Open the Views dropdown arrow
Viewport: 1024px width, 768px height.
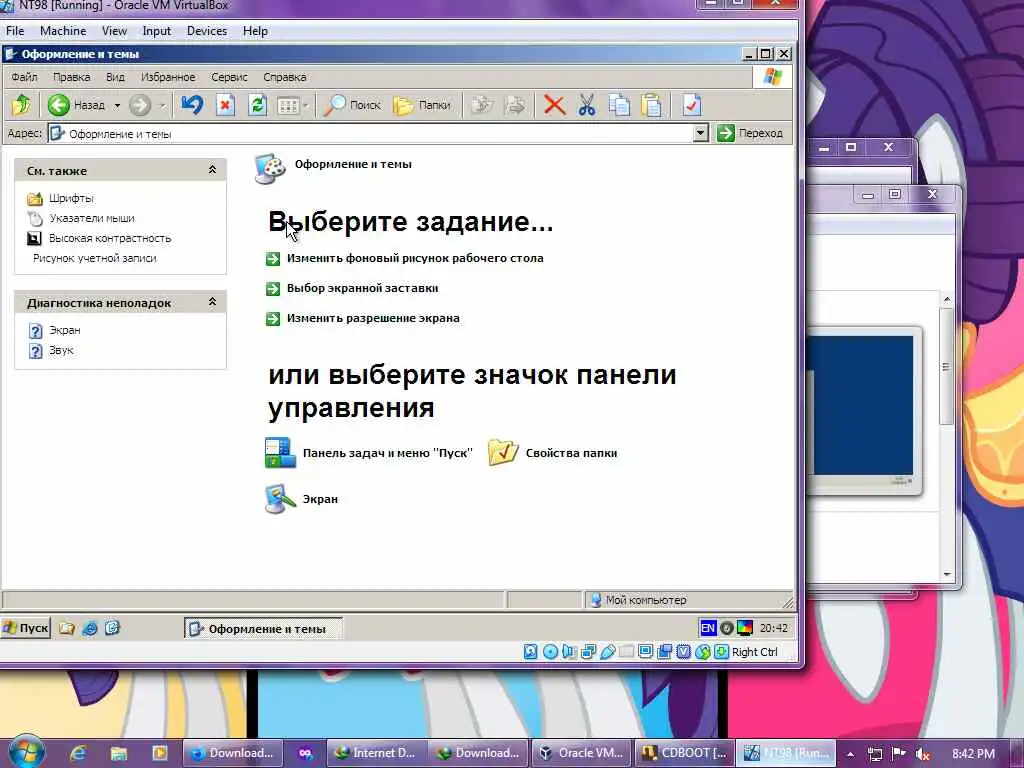click(306, 105)
